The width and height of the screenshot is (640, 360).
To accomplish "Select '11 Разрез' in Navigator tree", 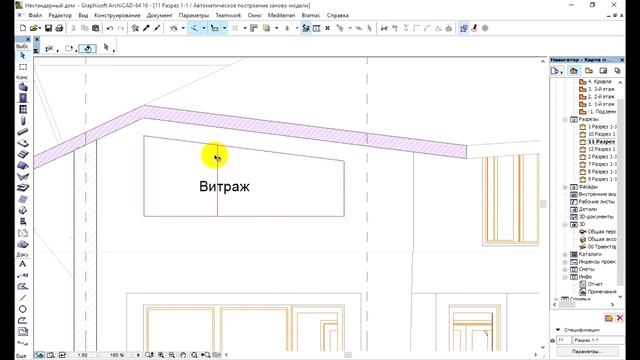I will [598, 142].
